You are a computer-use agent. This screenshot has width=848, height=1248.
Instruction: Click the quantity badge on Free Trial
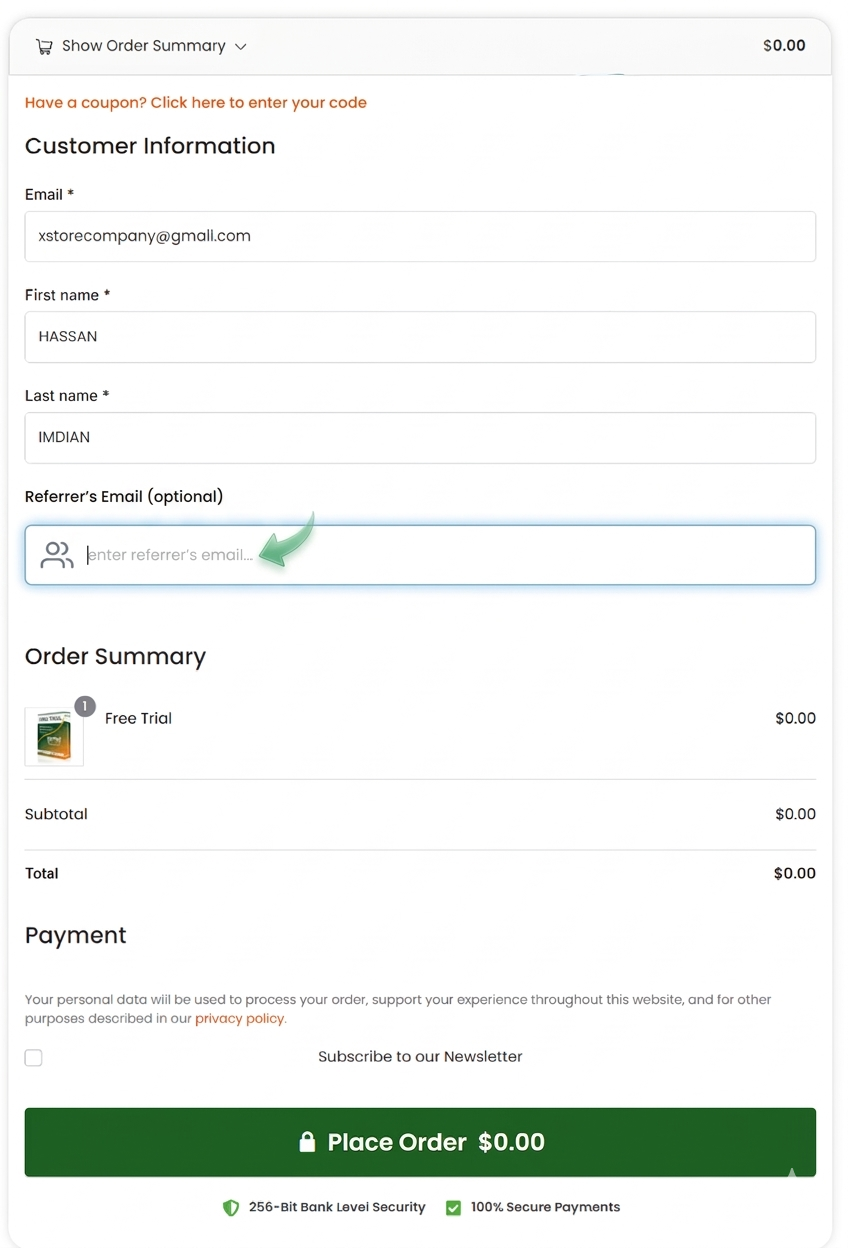(85, 706)
